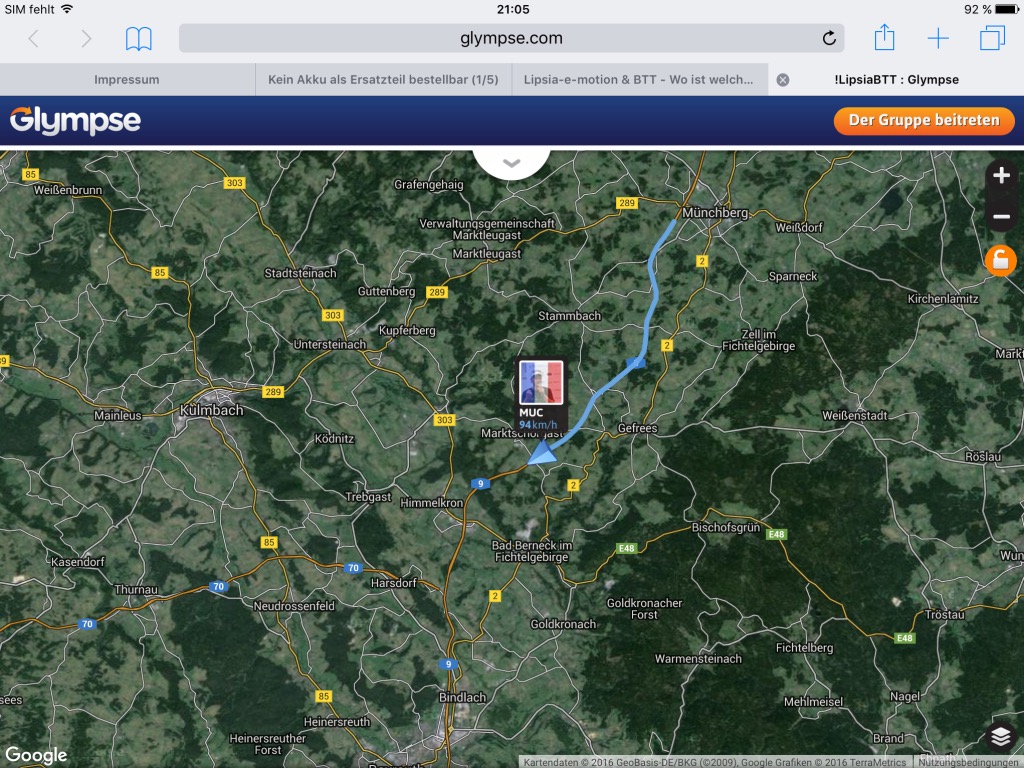Switch to the Impressum tab
Screen dimensions: 1024x768
(x=127, y=80)
